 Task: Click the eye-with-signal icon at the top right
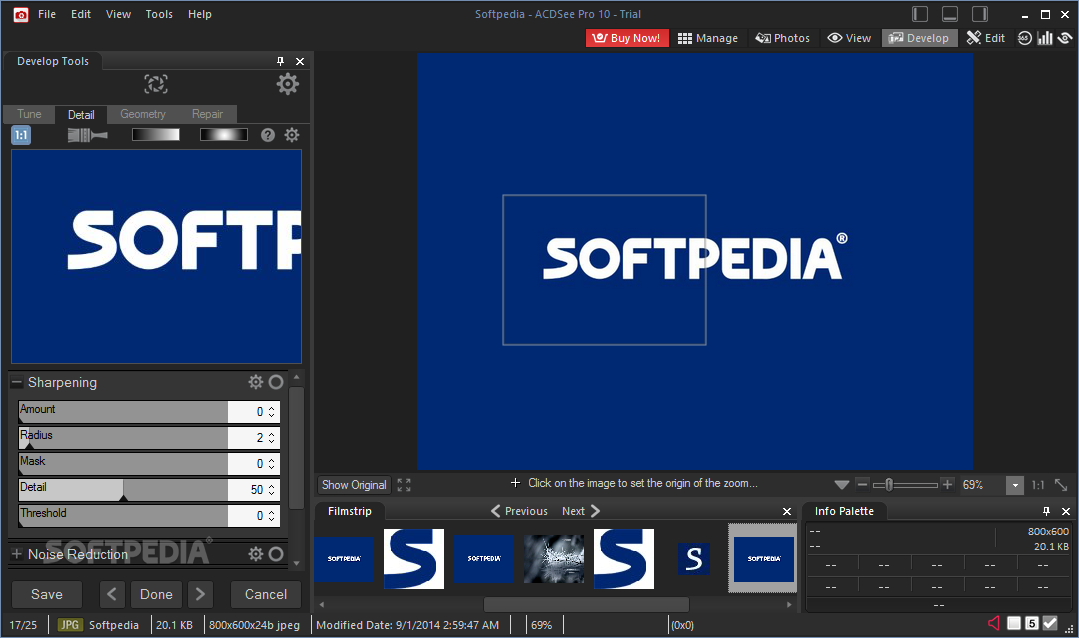click(x=1065, y=38)
